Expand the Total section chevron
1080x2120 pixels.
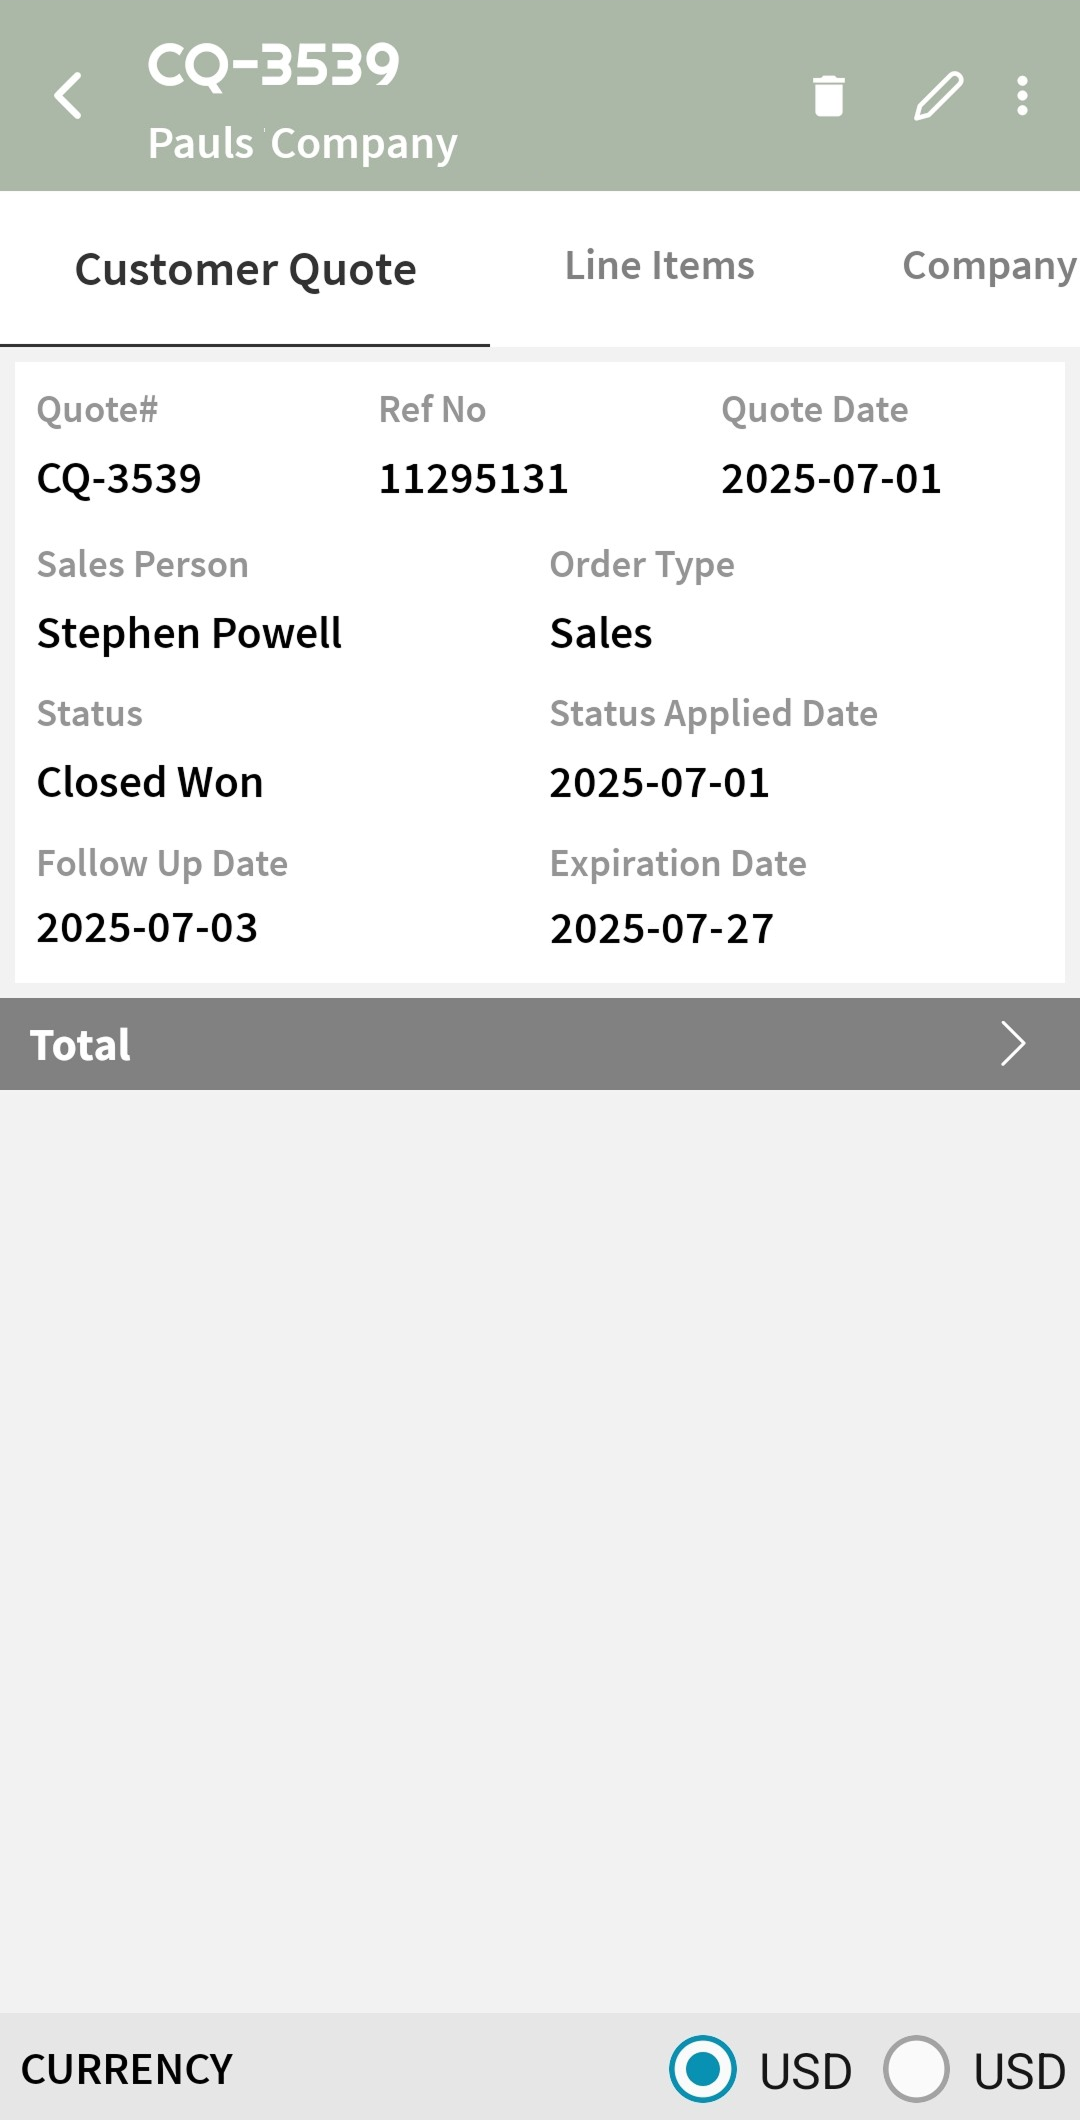(1012, 1044)
